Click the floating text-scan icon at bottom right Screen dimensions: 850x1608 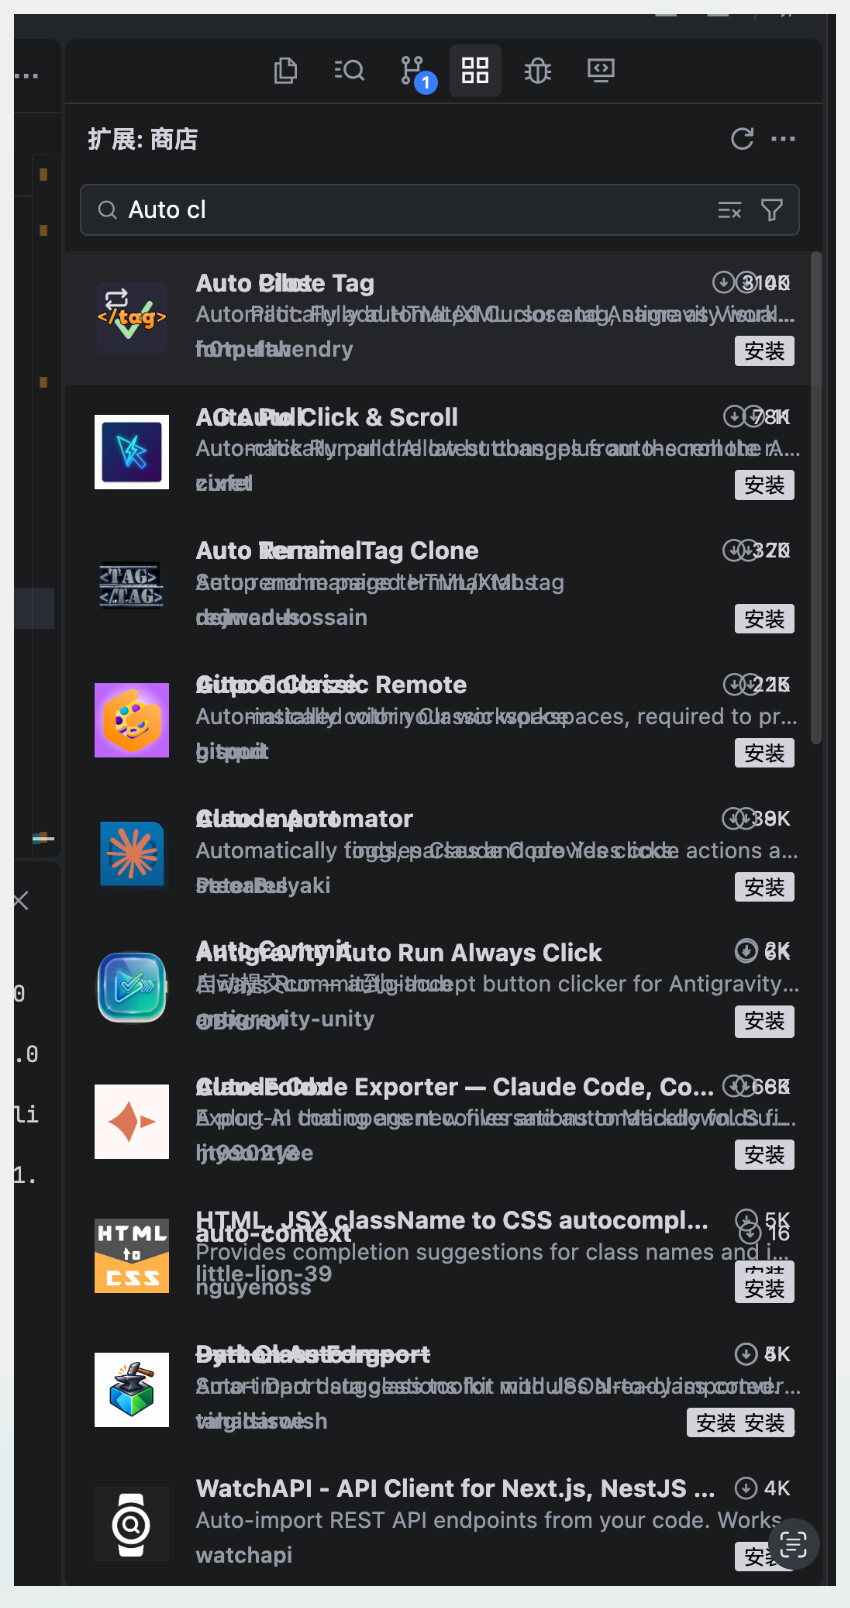click(x=793, y=1544)
